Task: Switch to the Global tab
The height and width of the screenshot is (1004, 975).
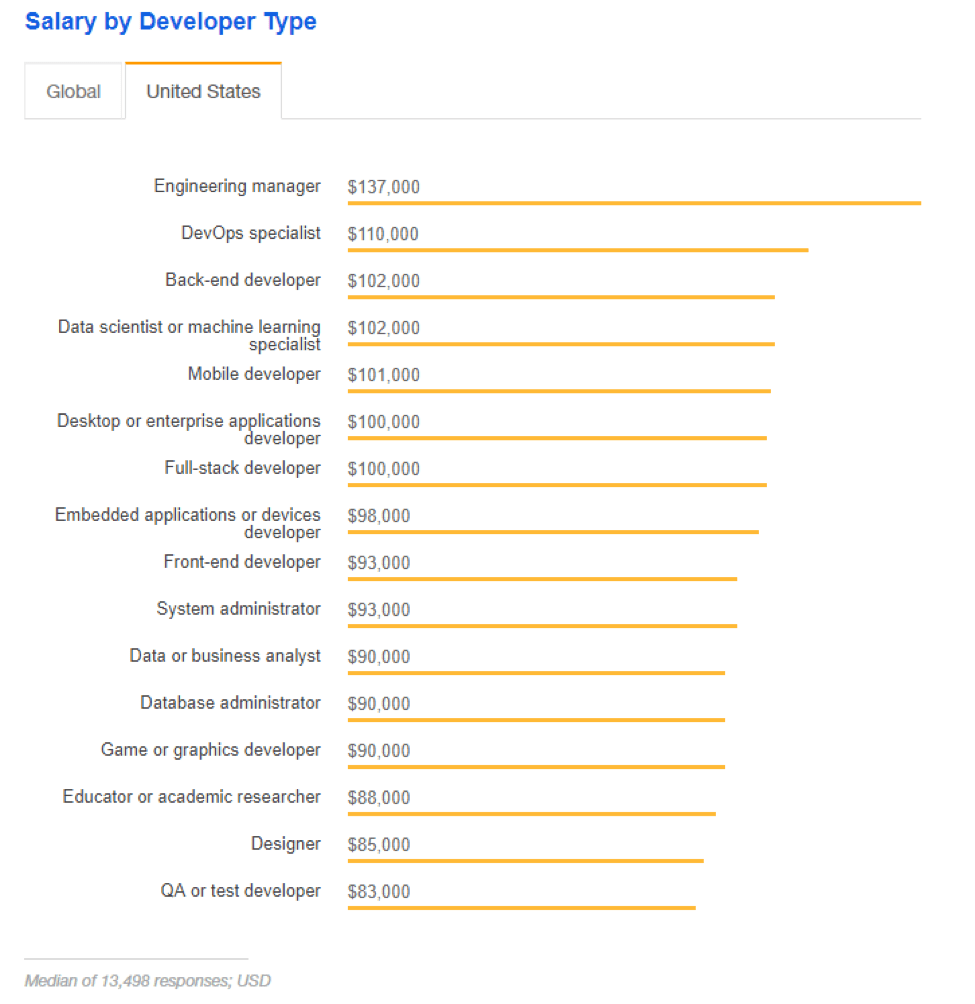Action: point(73,91)
